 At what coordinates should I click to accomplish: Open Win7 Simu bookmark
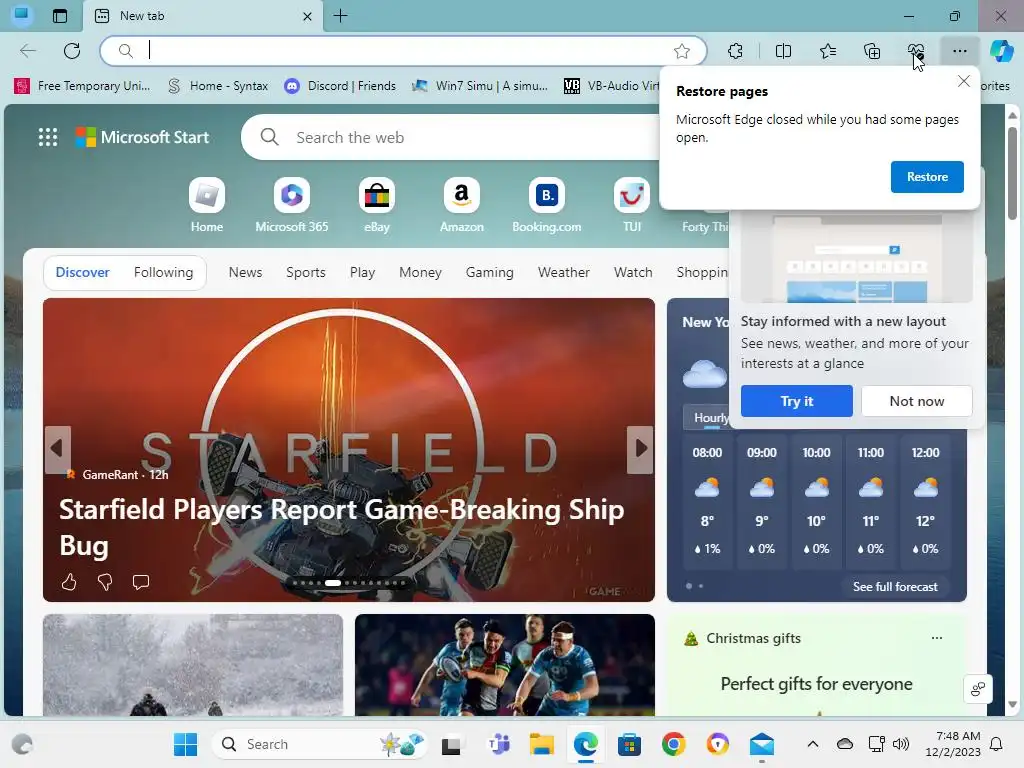pos(480,86)
